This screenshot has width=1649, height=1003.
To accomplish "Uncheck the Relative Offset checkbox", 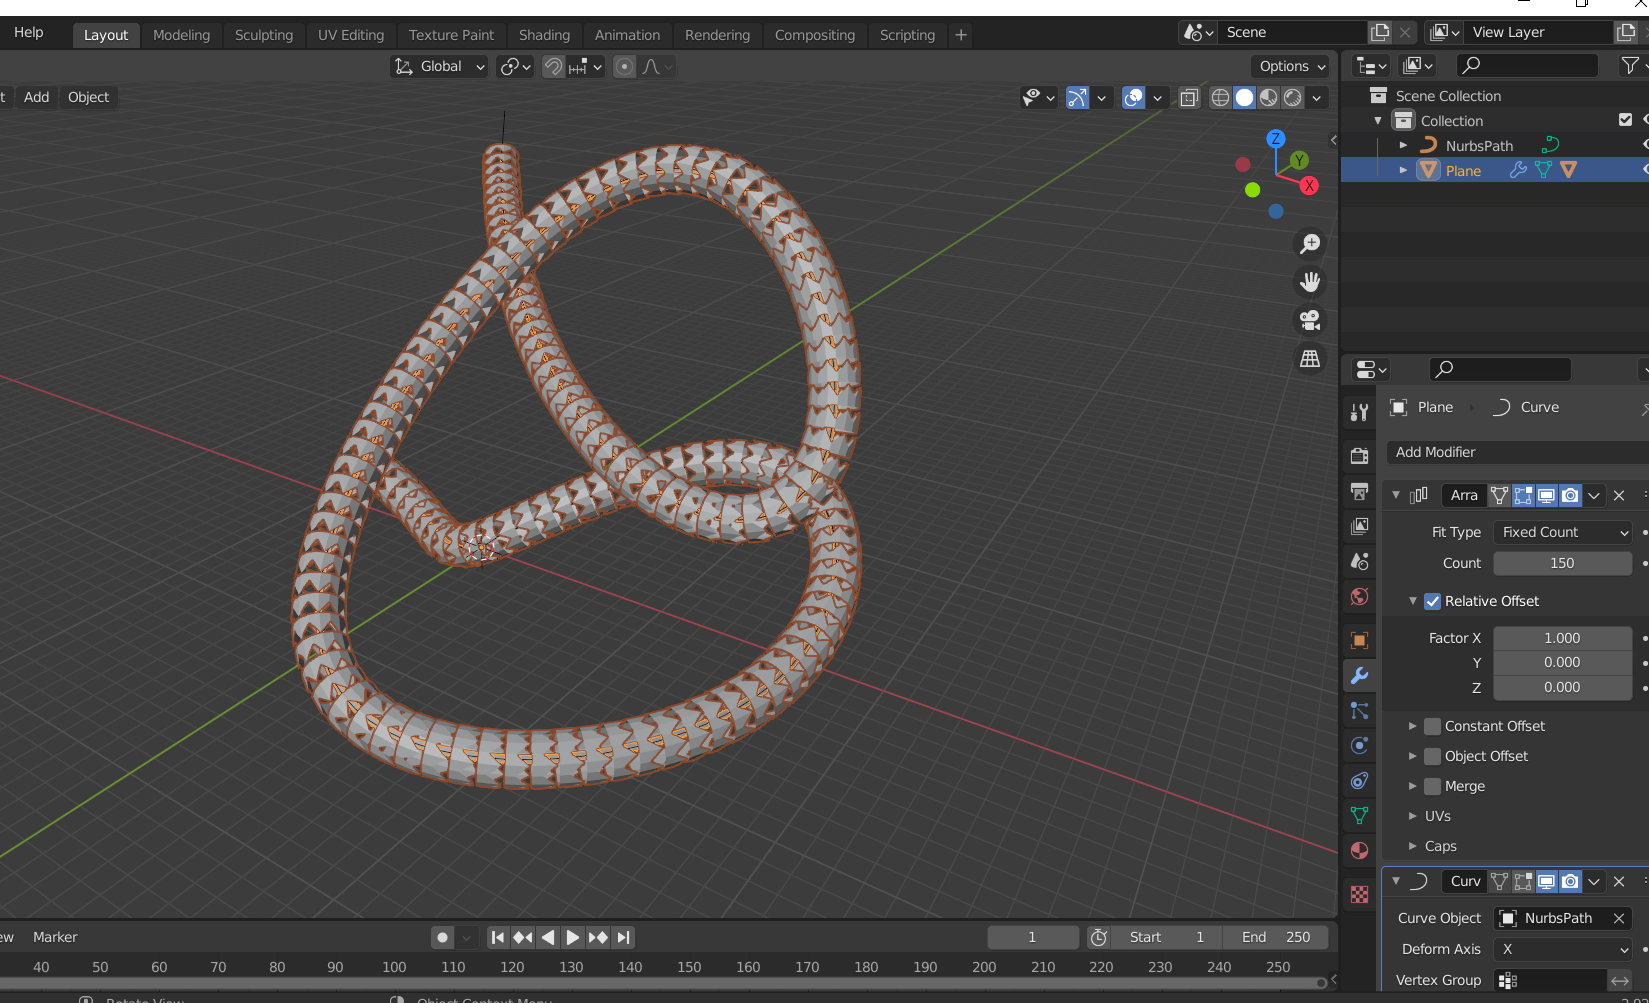I will (x=1432, y=601).
